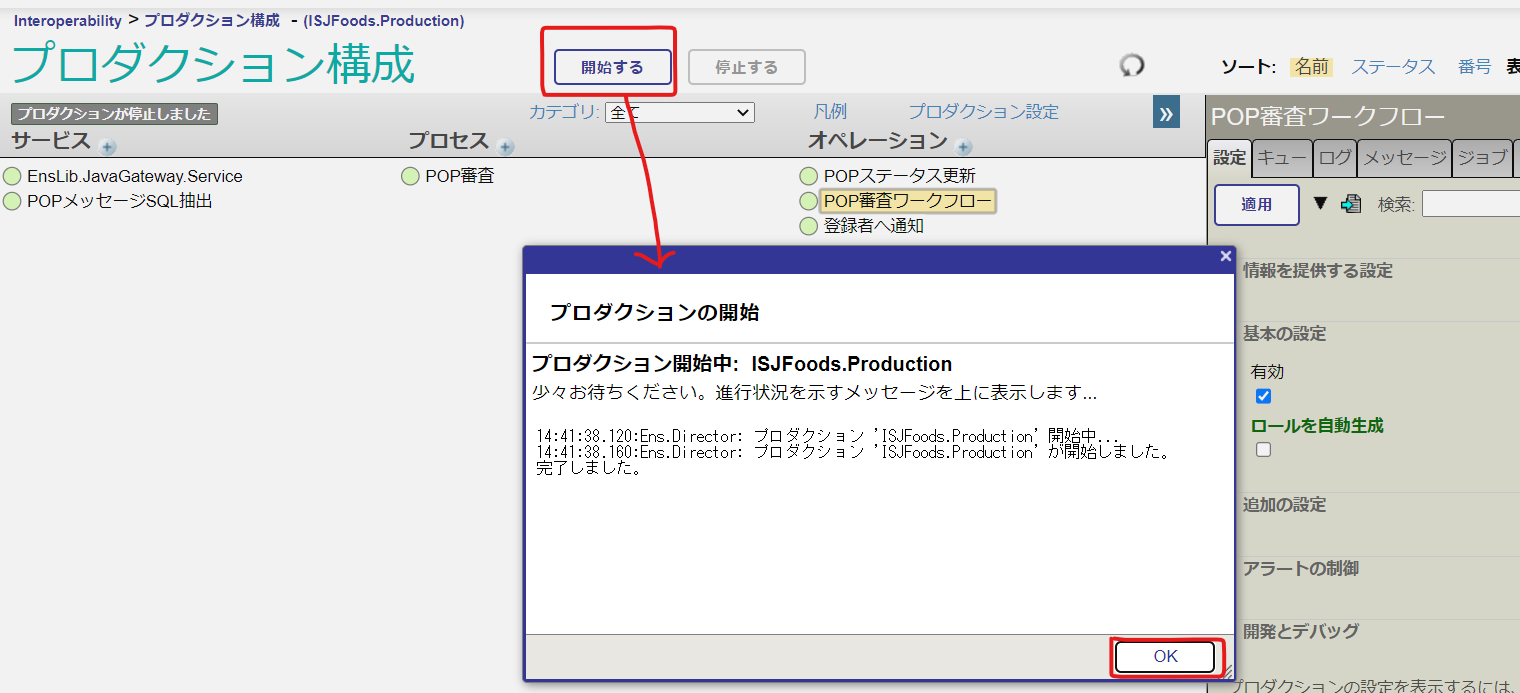The width and height of the screenshot is (1520, 693).
Task: Click the refresh circular arrow icon
Action: [x=1131, y=66]
